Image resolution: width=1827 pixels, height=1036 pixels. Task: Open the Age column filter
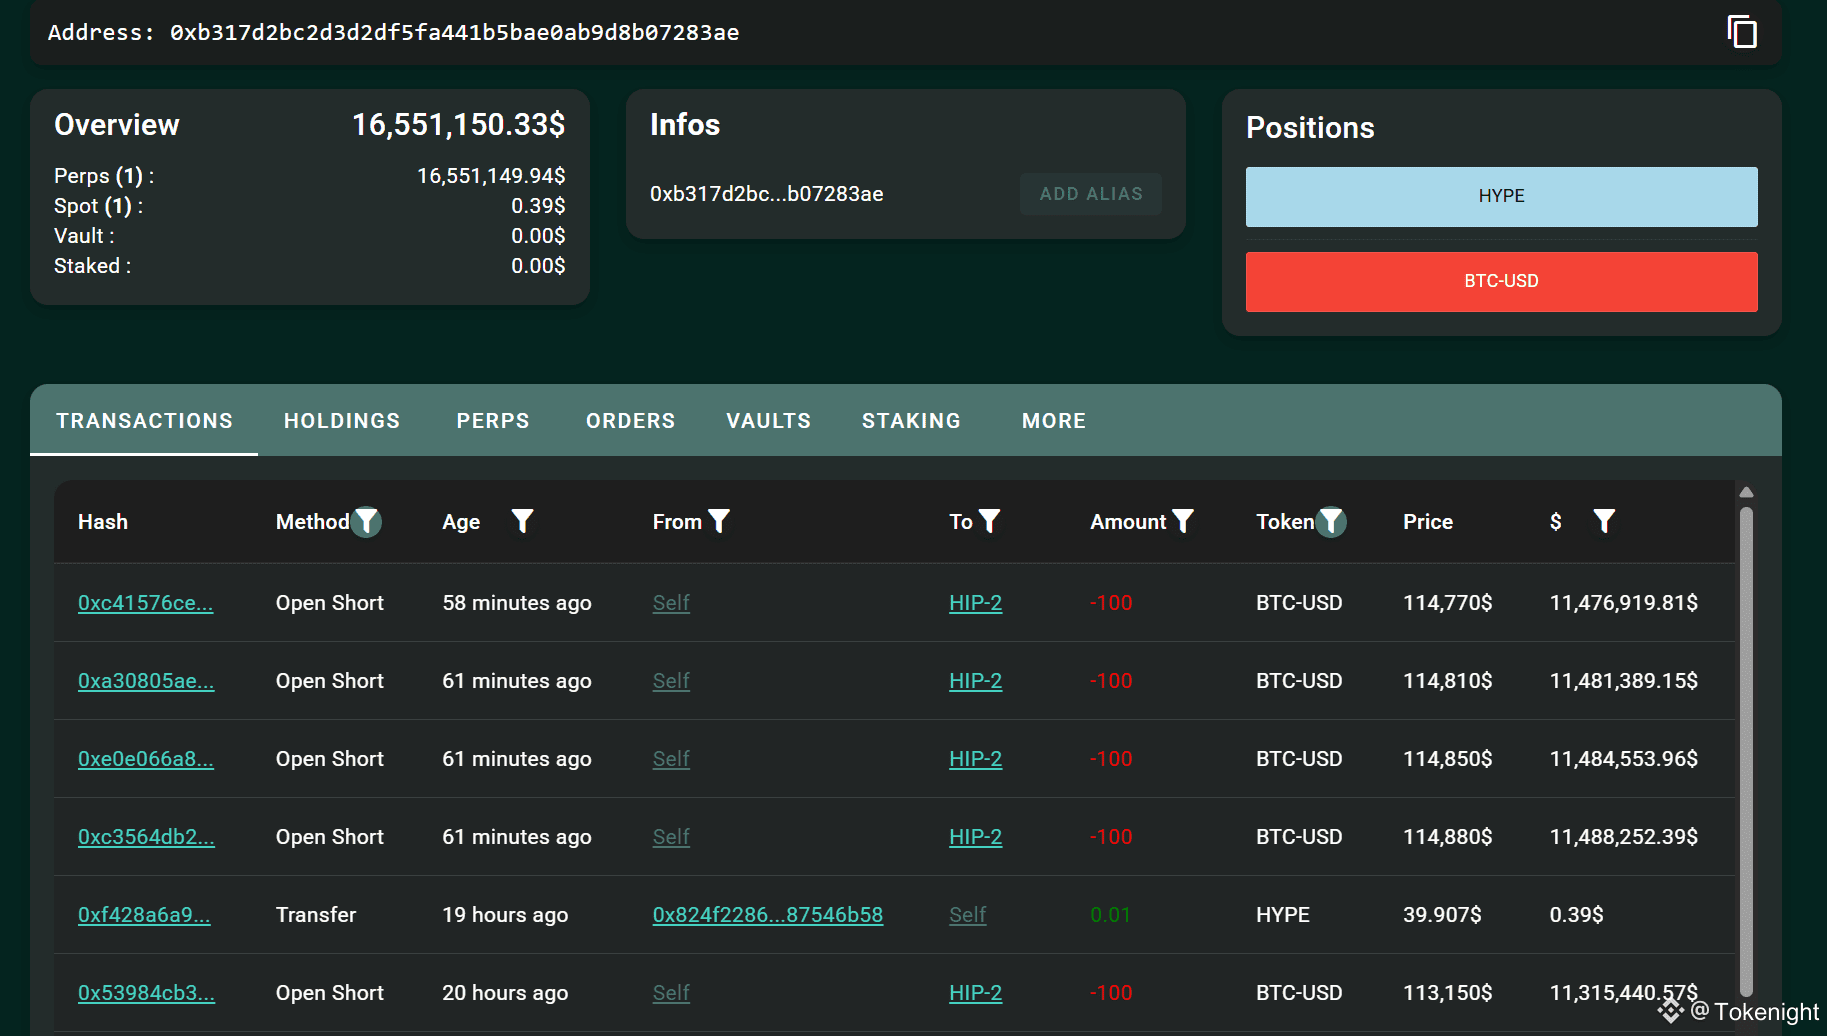pyautogui.click(x=522, y=521)
